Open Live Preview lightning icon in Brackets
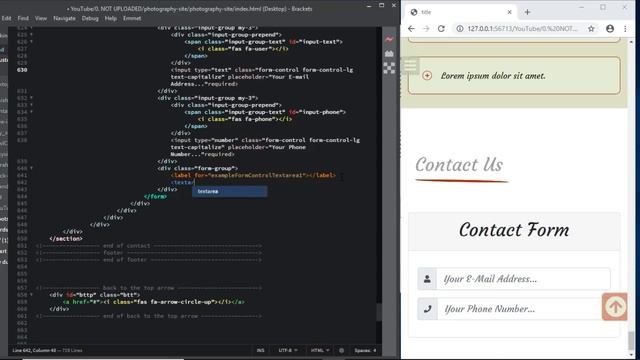Image resolution: width=640 pixels, height=360 pixels. pos(389,40)
